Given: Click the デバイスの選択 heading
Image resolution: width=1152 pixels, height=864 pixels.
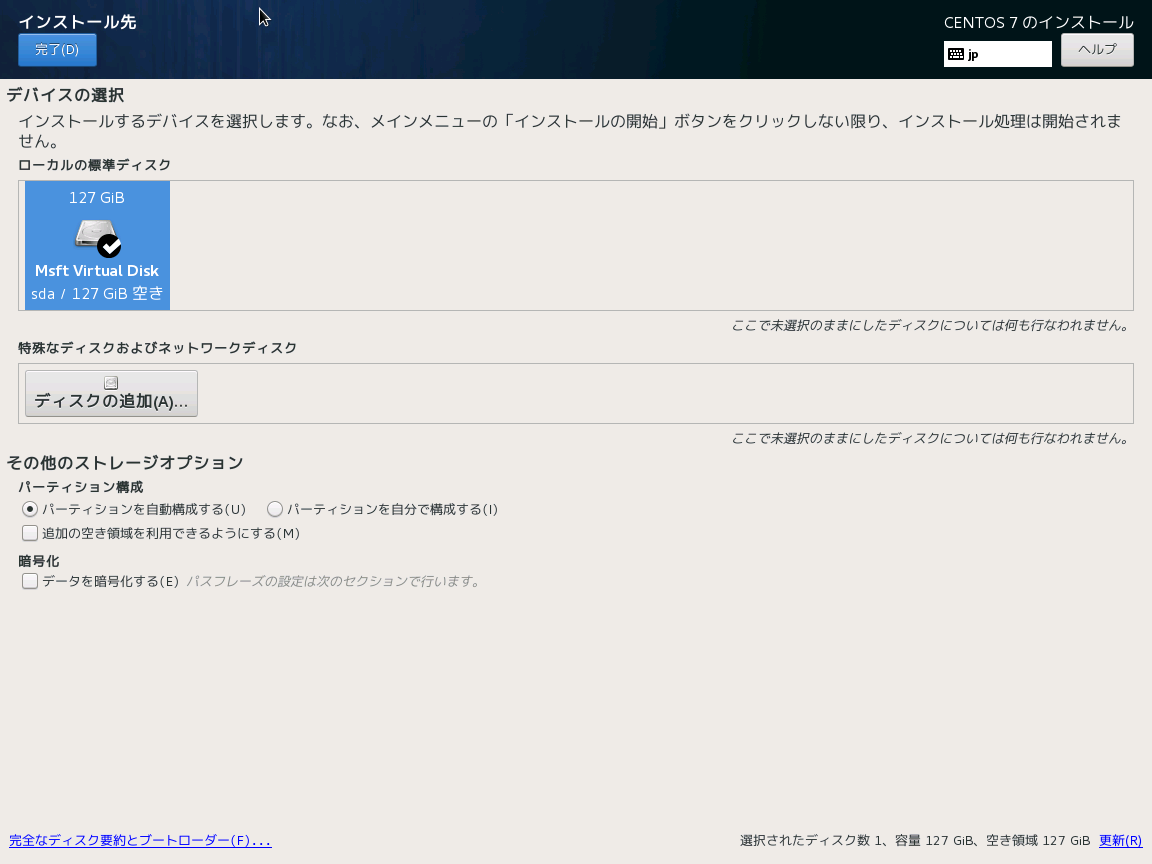Looking at the screenshot, I should (x=65, y=96).
